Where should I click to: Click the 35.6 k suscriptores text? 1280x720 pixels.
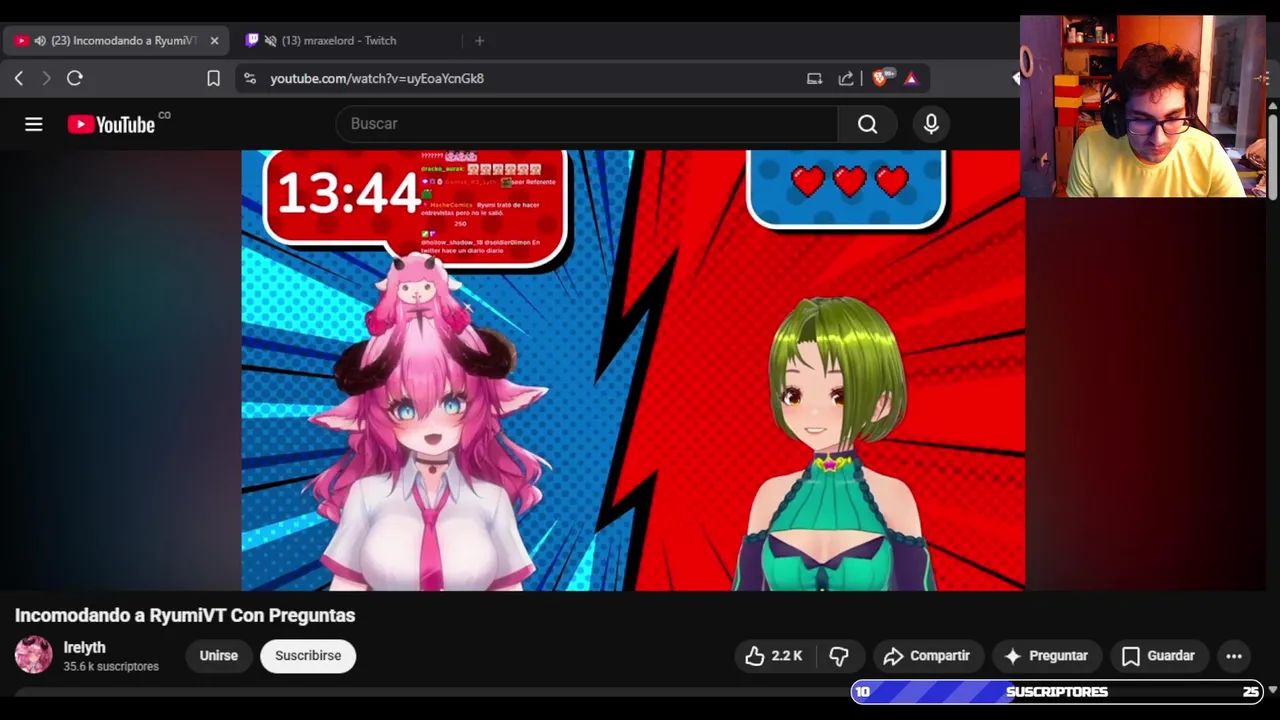[x=111, y=666]
